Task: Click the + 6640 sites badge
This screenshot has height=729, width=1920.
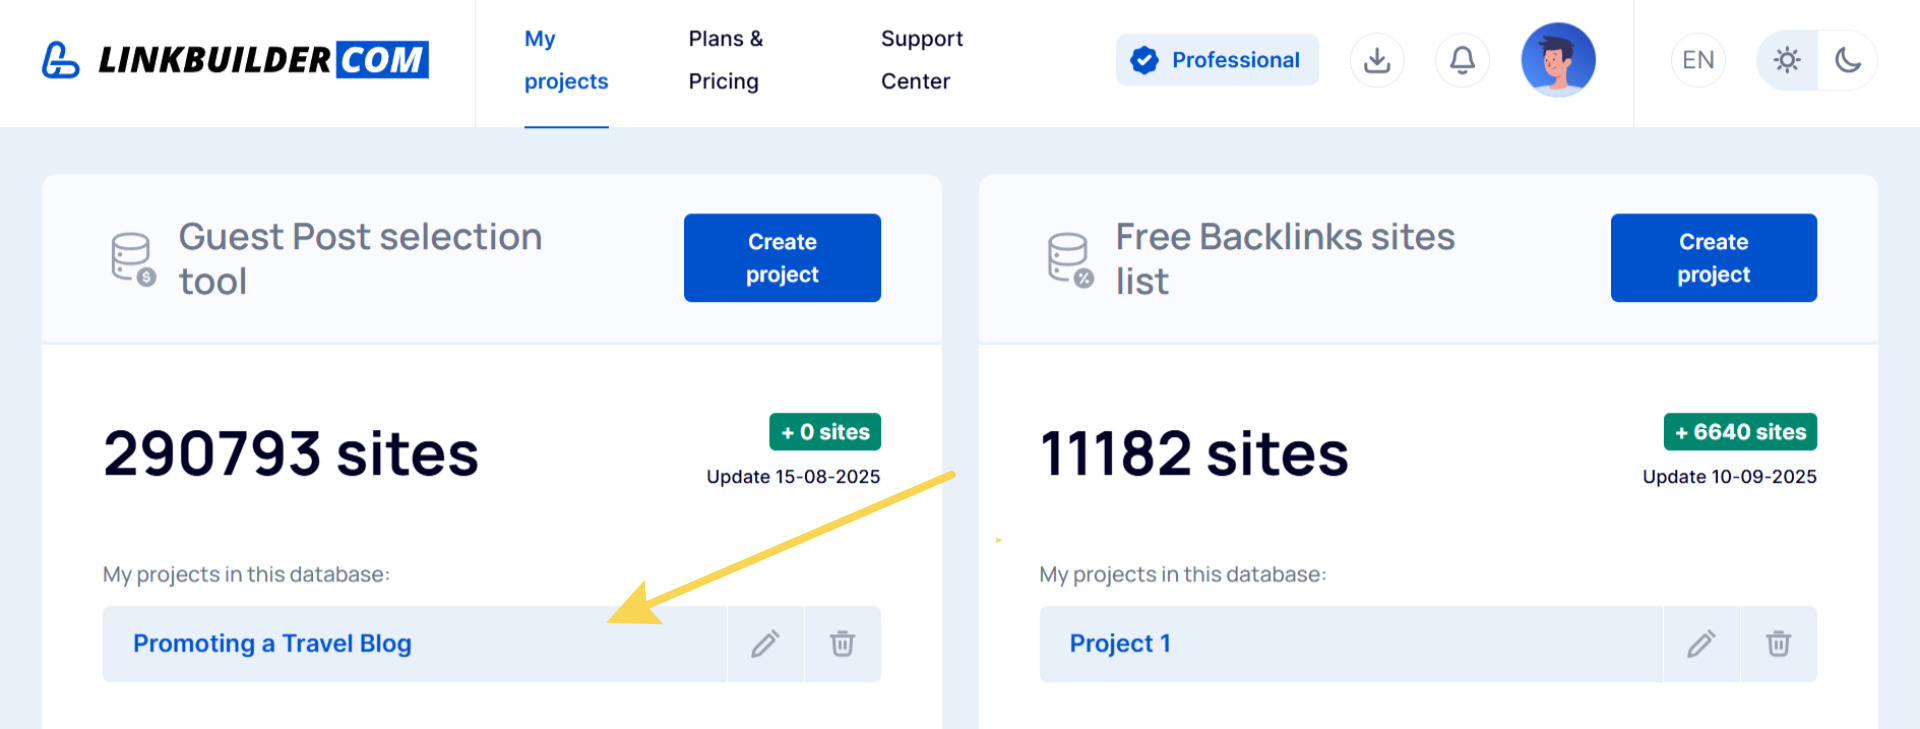Action: pyautogui.click(x=1740, y=432)
